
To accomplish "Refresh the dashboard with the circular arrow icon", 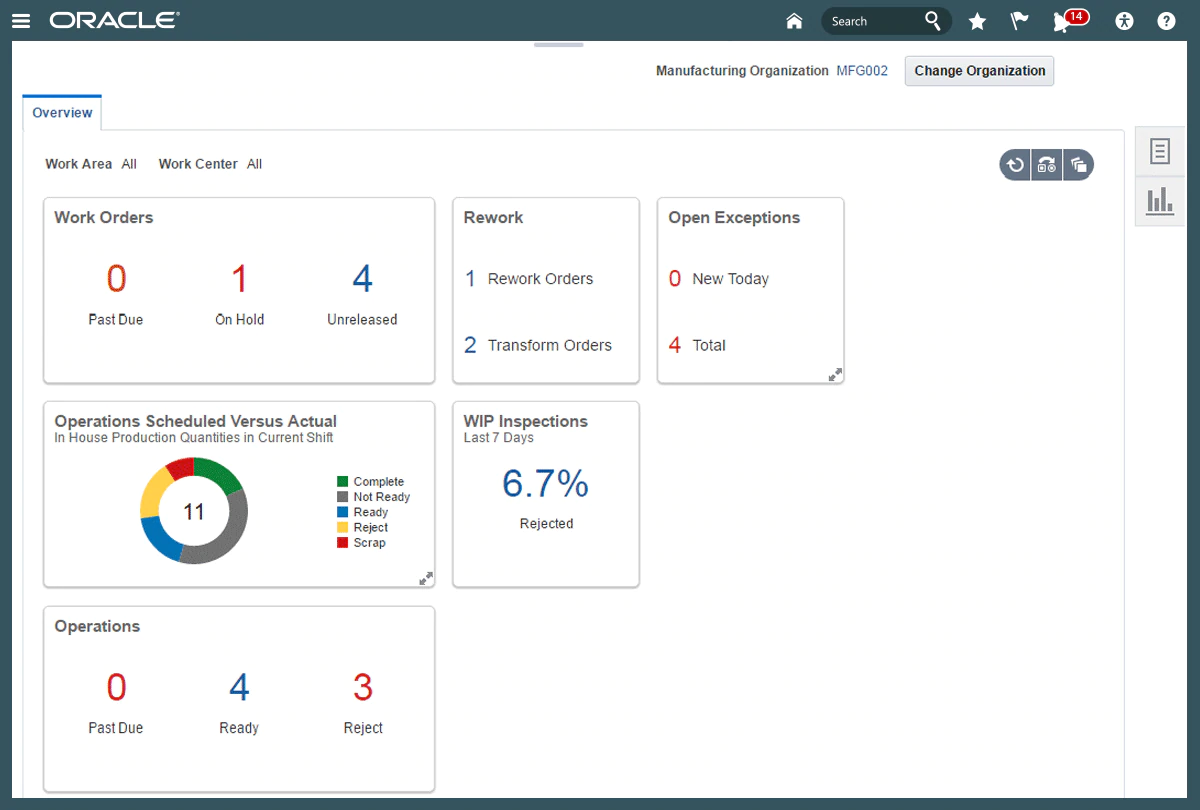I will click(x=1015, y=165).
